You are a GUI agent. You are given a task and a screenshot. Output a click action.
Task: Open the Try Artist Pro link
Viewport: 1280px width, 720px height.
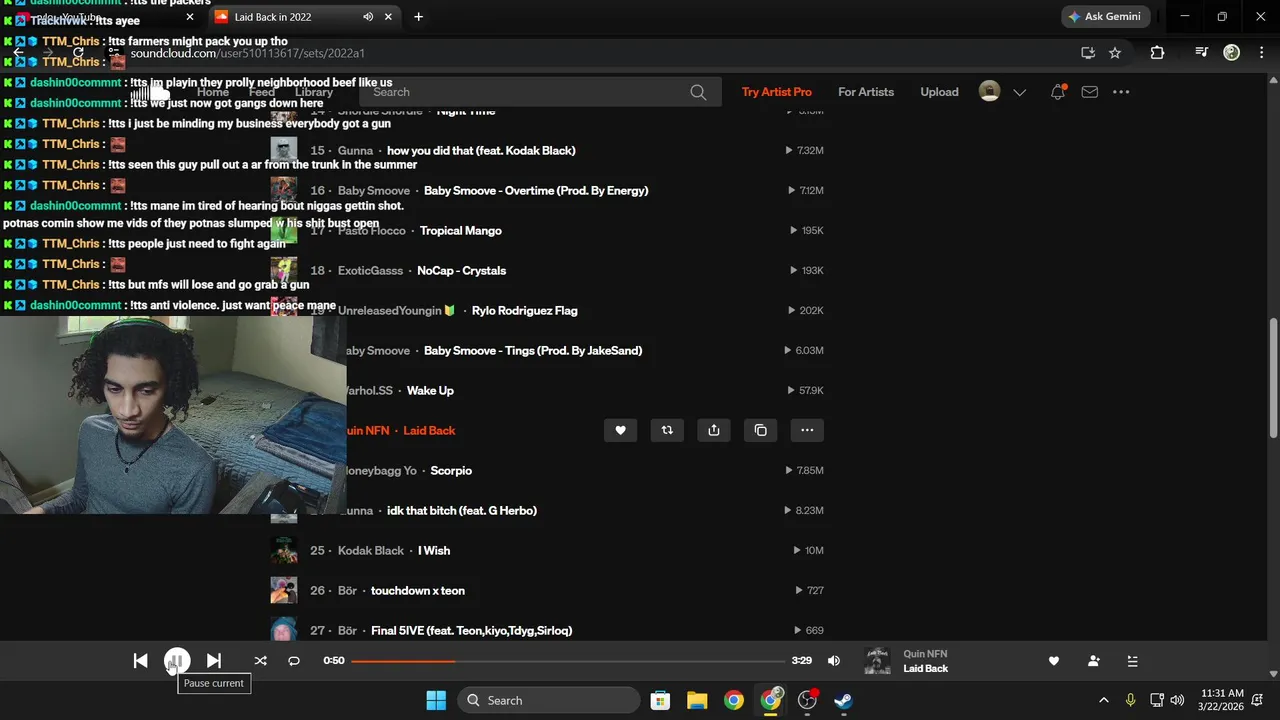777,92
